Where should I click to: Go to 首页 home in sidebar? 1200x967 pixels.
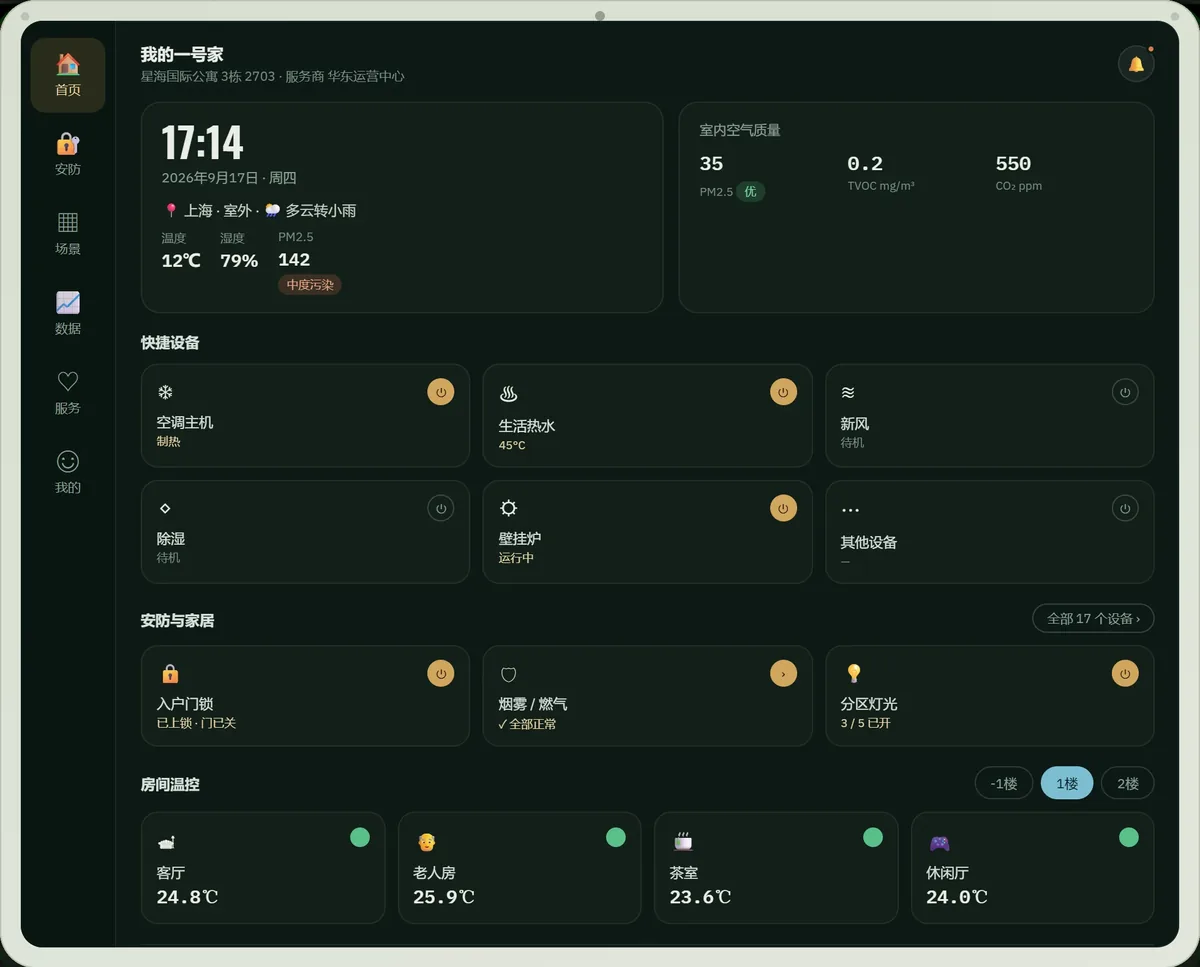[68, 75]
